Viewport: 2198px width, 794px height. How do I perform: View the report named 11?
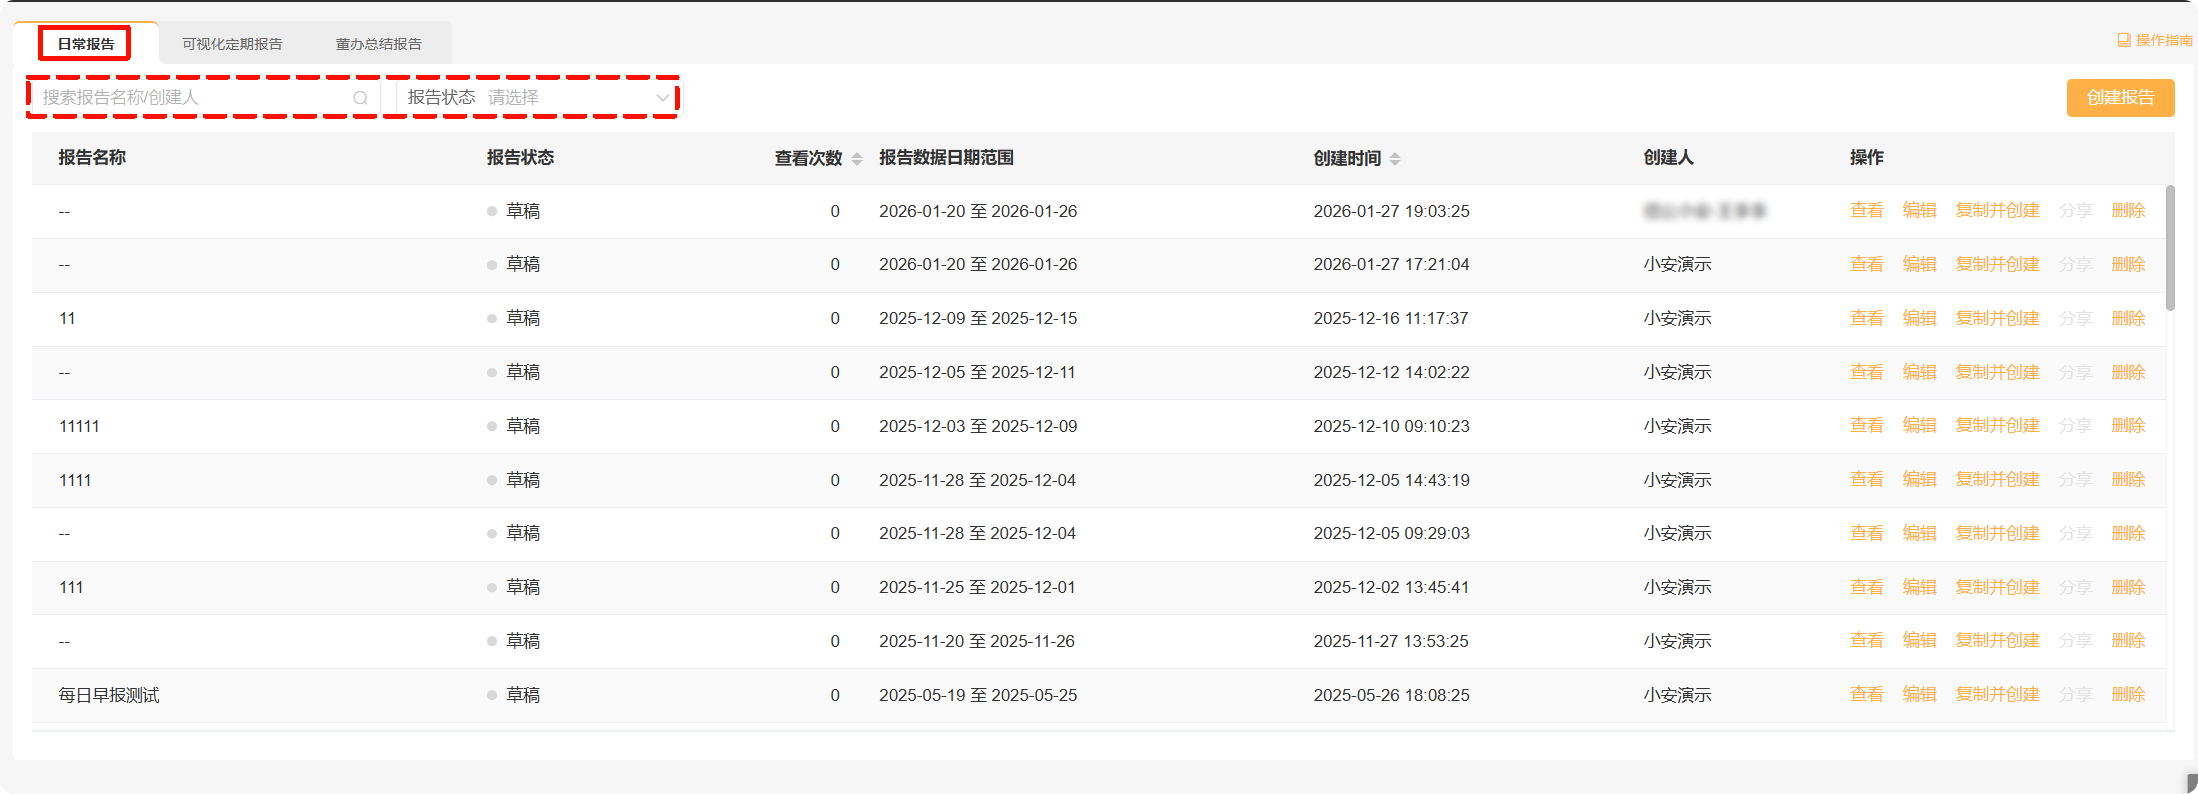coord(1866,318)
